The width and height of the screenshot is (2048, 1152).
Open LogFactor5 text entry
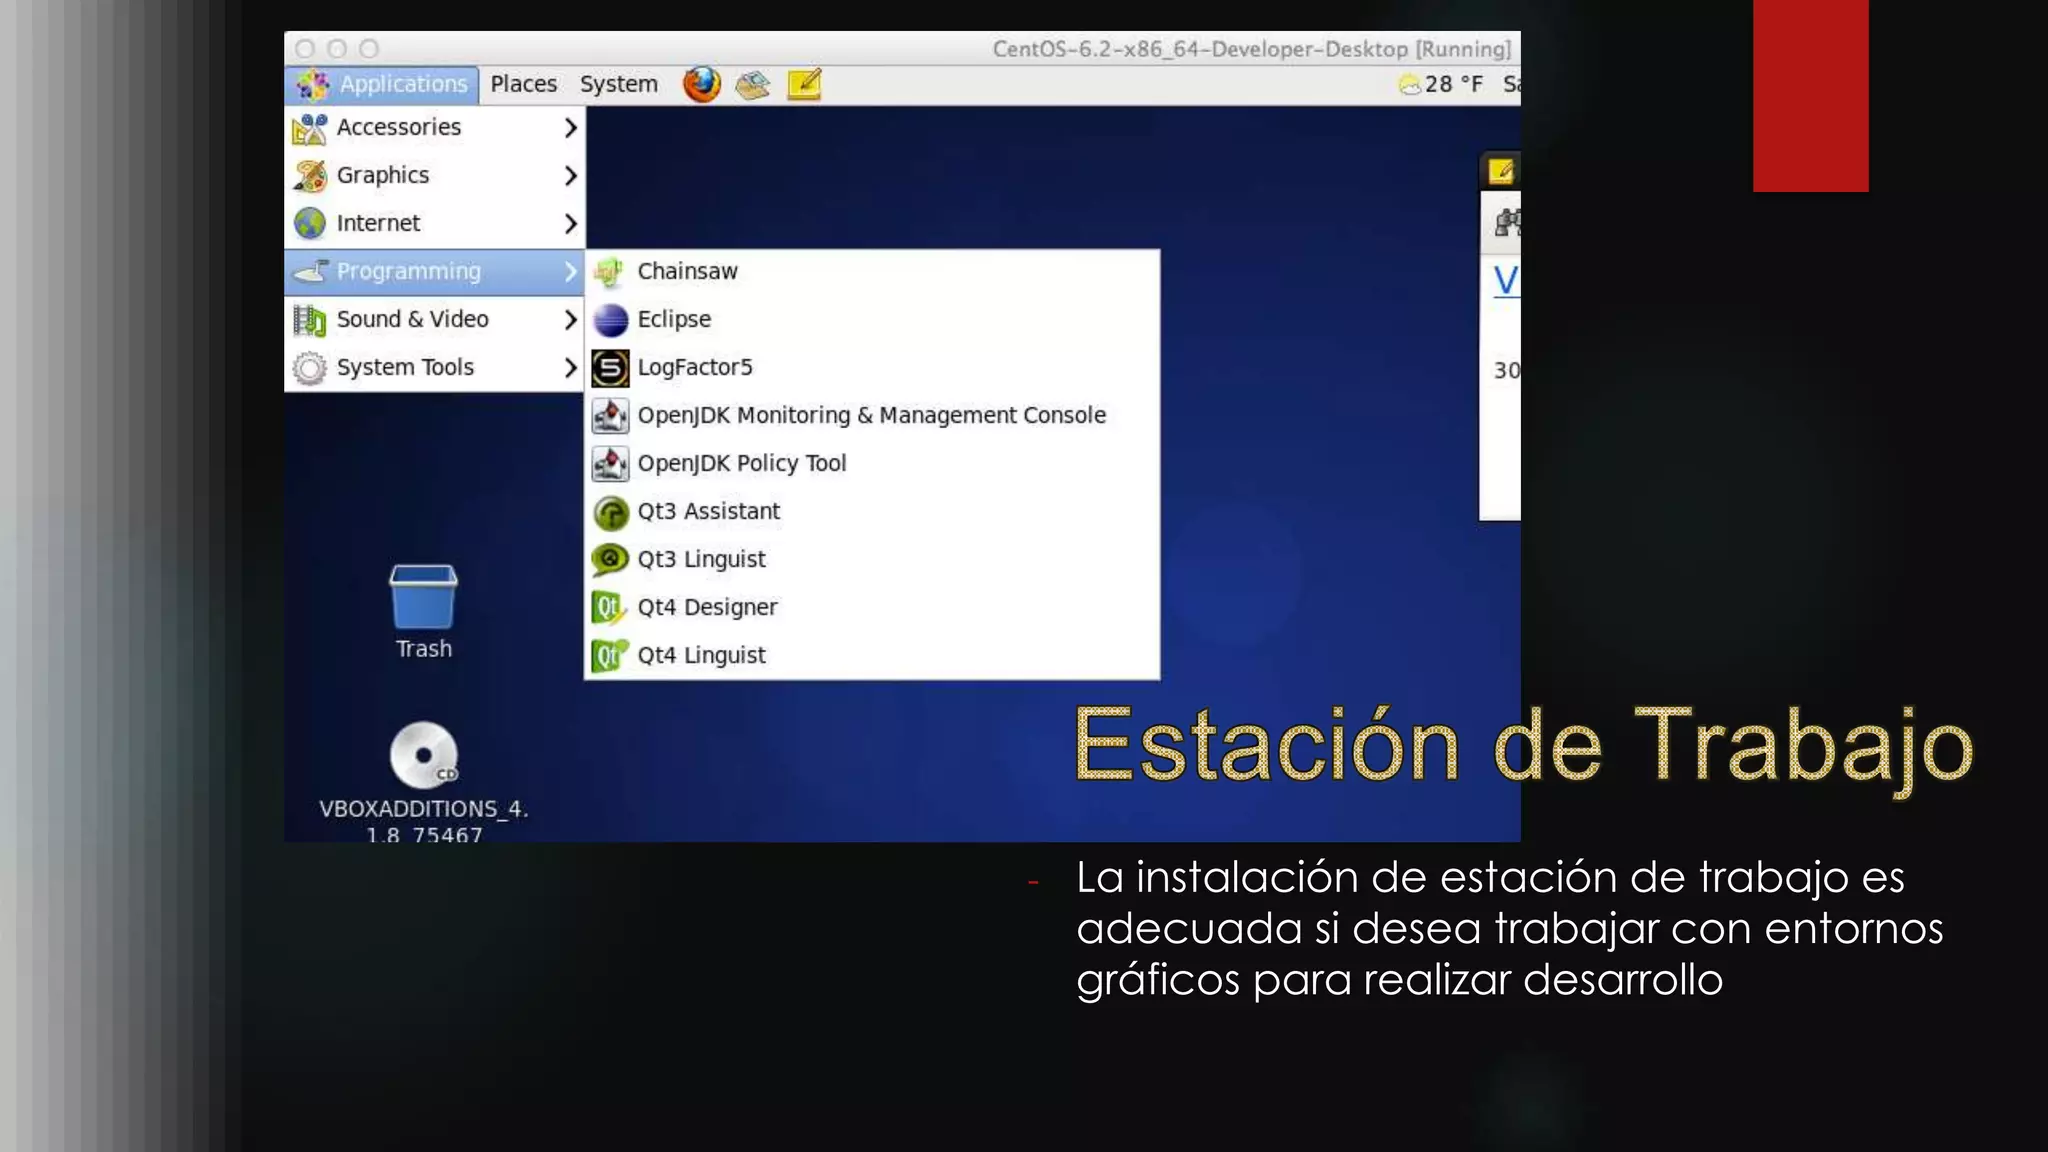pyautogui.click(x=695, y=368)
